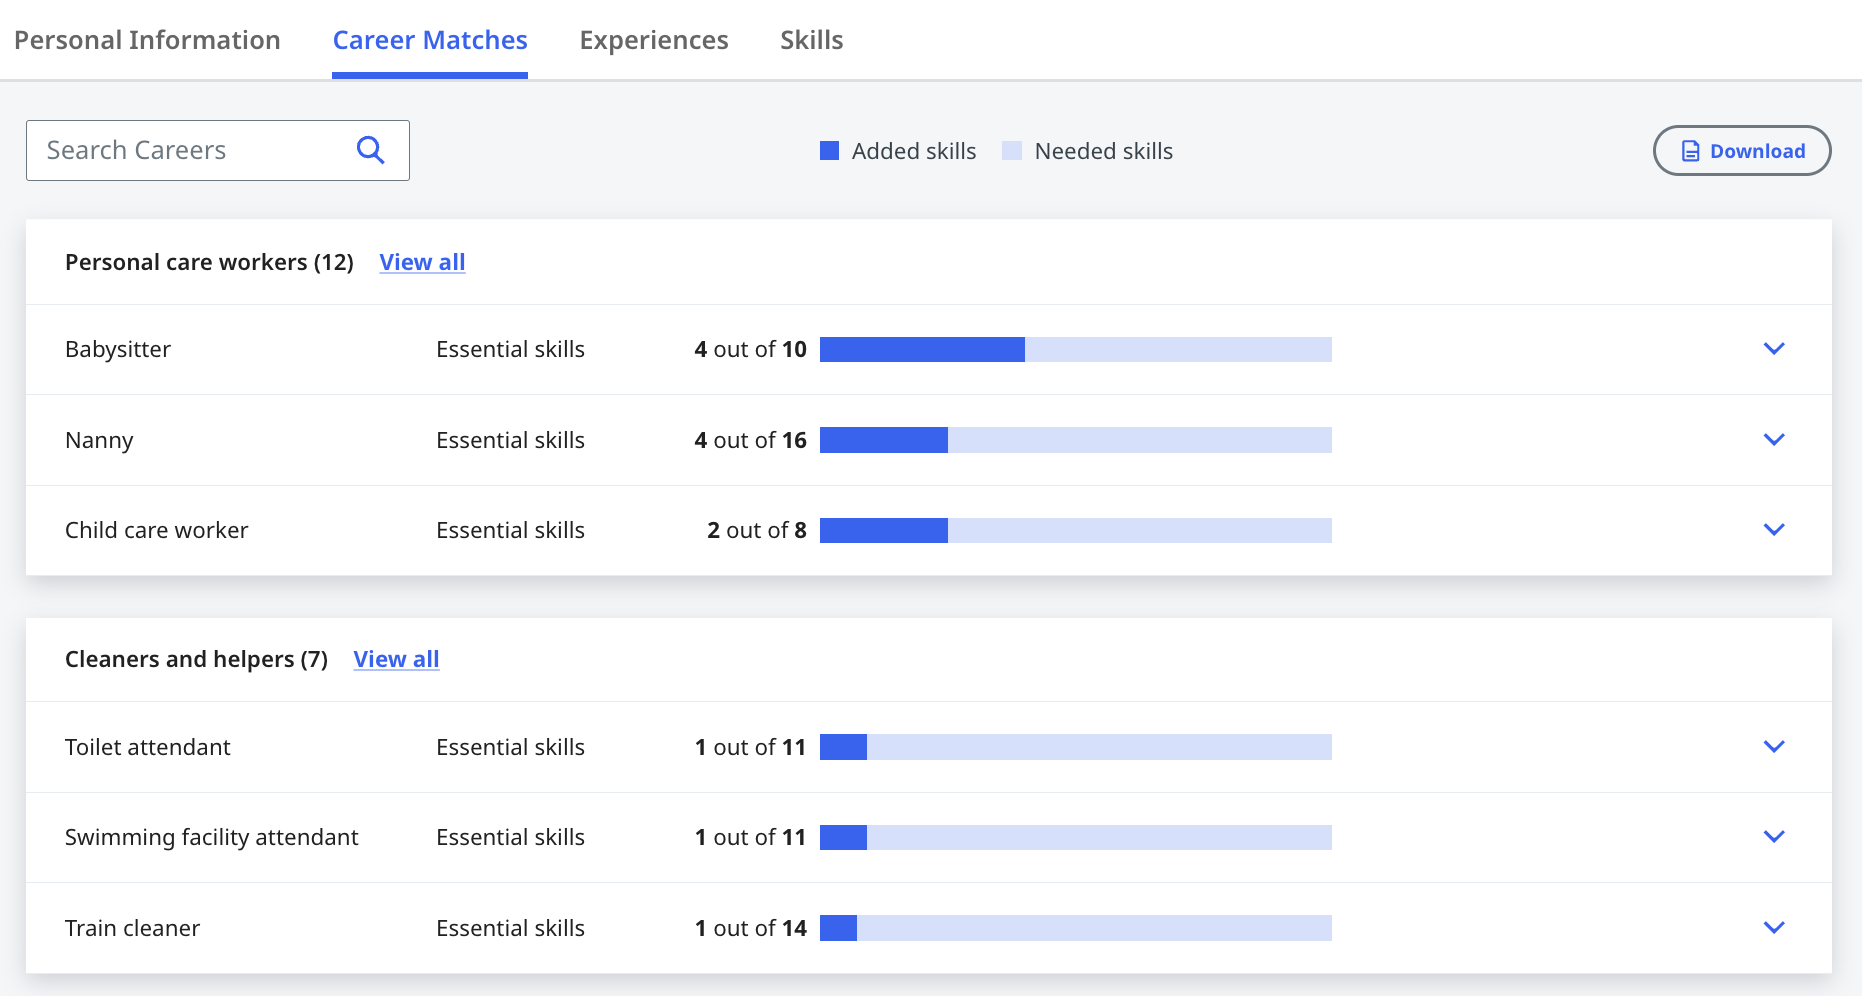Screen dimensions: 1862x996
Task: Expand the Babysitter row chevron
Action: (1774, 349)
